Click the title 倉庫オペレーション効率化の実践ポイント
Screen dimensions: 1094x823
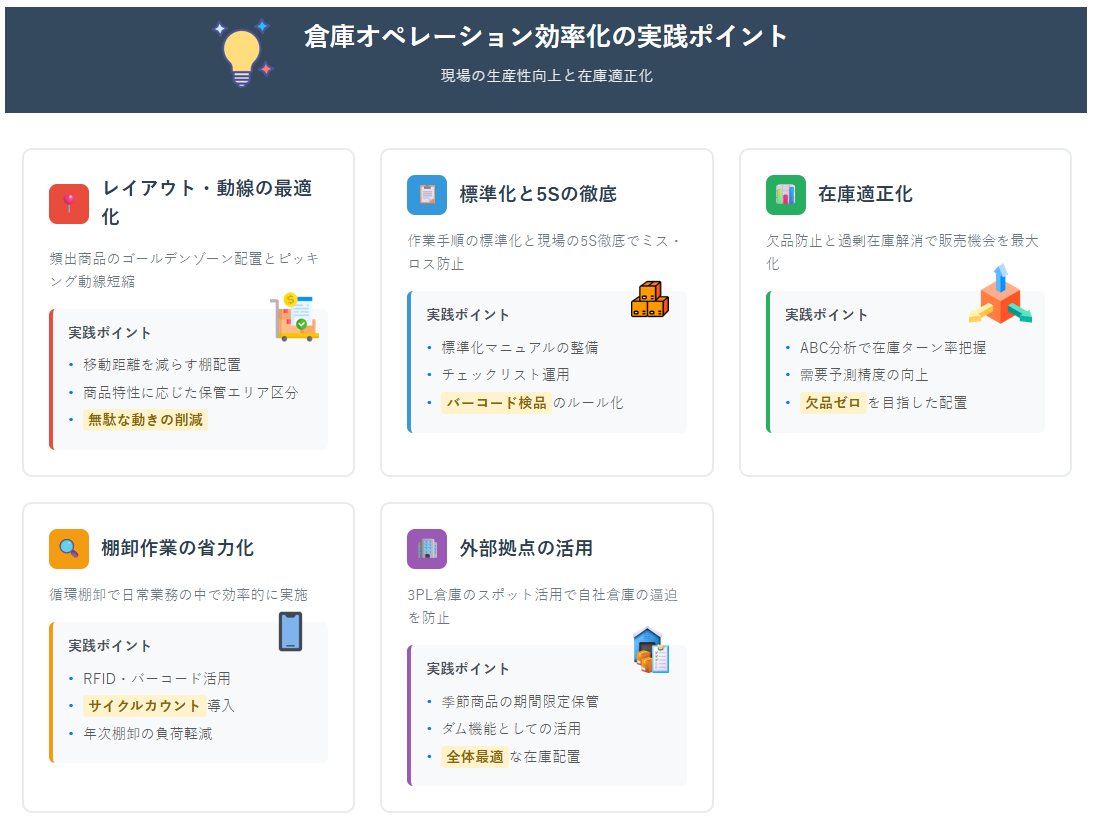click(546, 36)
